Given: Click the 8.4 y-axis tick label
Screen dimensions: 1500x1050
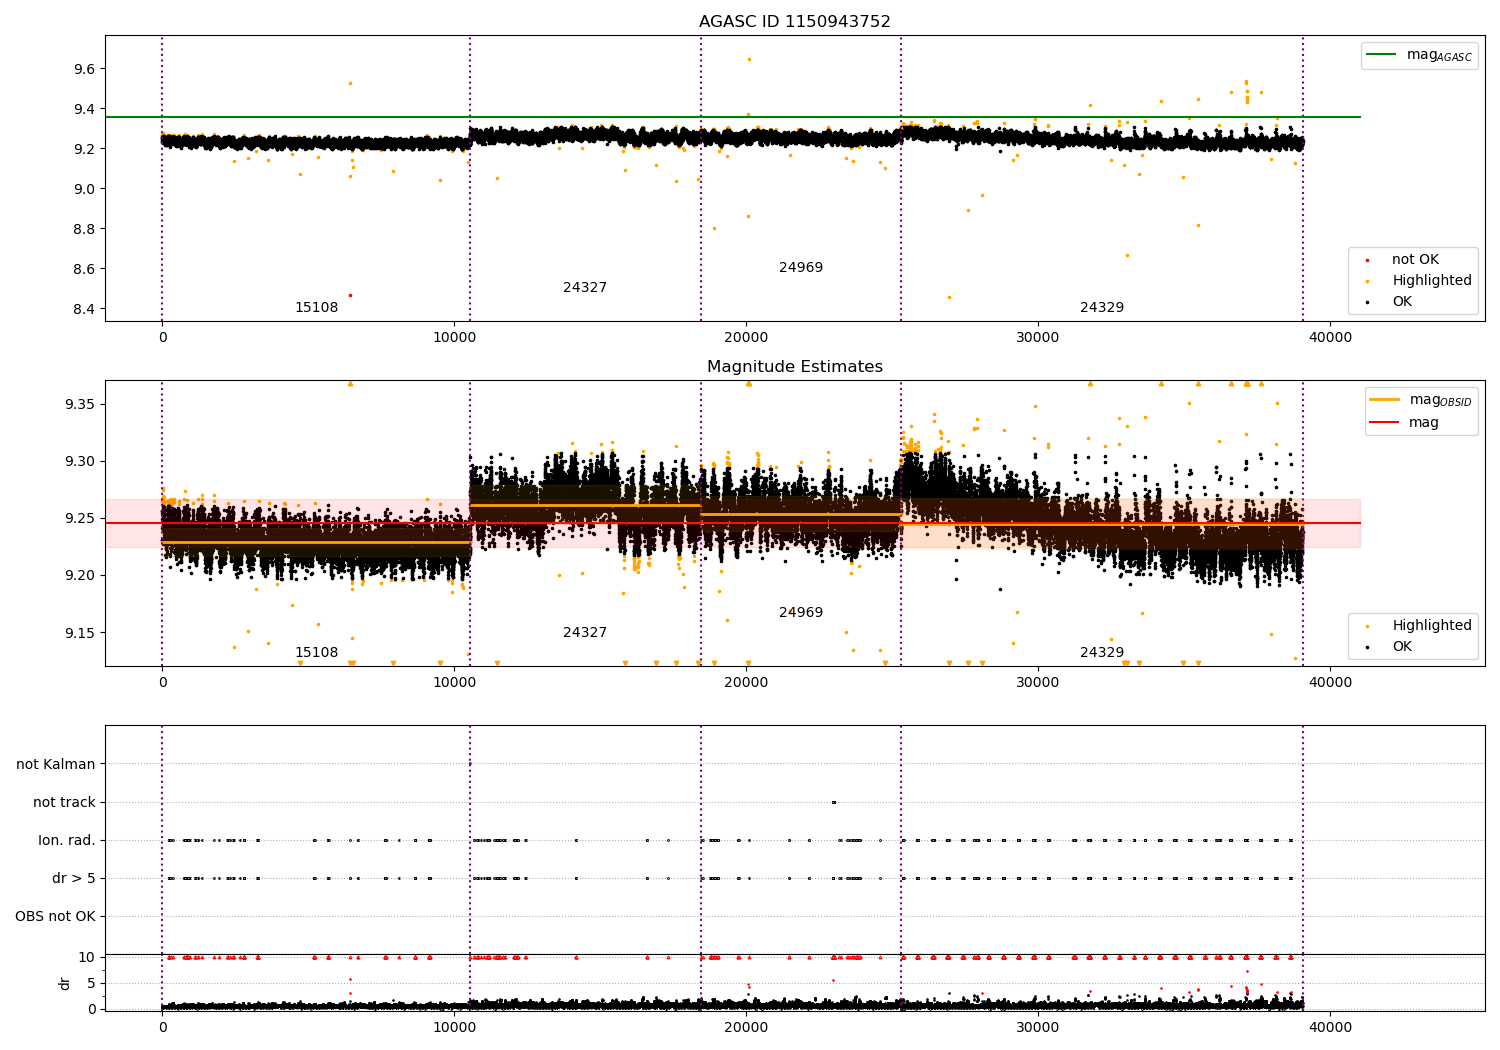Looking at the screenshot, I should 84,309.
